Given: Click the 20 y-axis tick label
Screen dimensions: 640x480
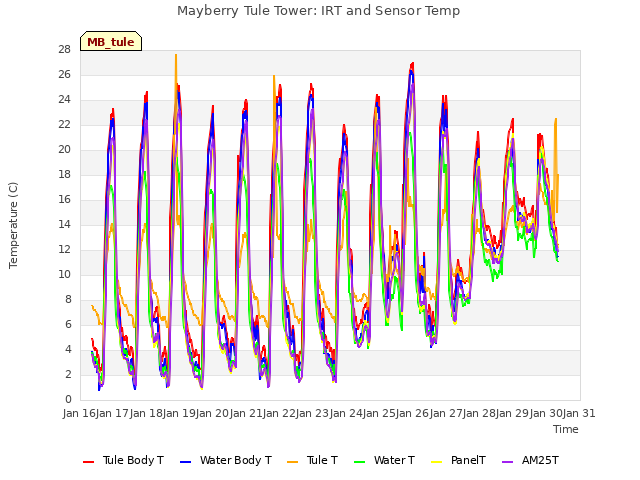Looking at the screenshot, I should click(x=64, y=150).
